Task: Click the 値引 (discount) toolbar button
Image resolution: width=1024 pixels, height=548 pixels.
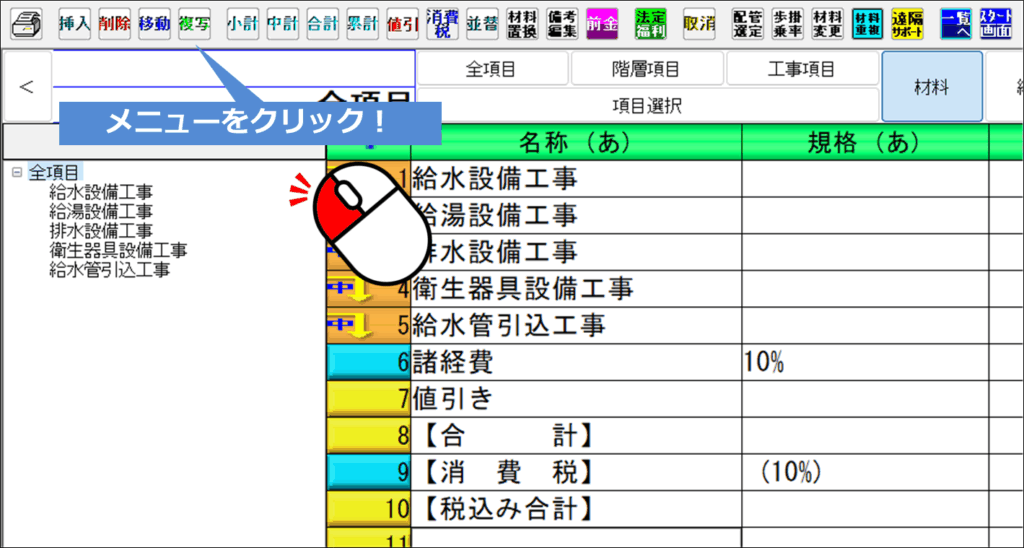Action: pyautogui.click(x=402, y=24)
